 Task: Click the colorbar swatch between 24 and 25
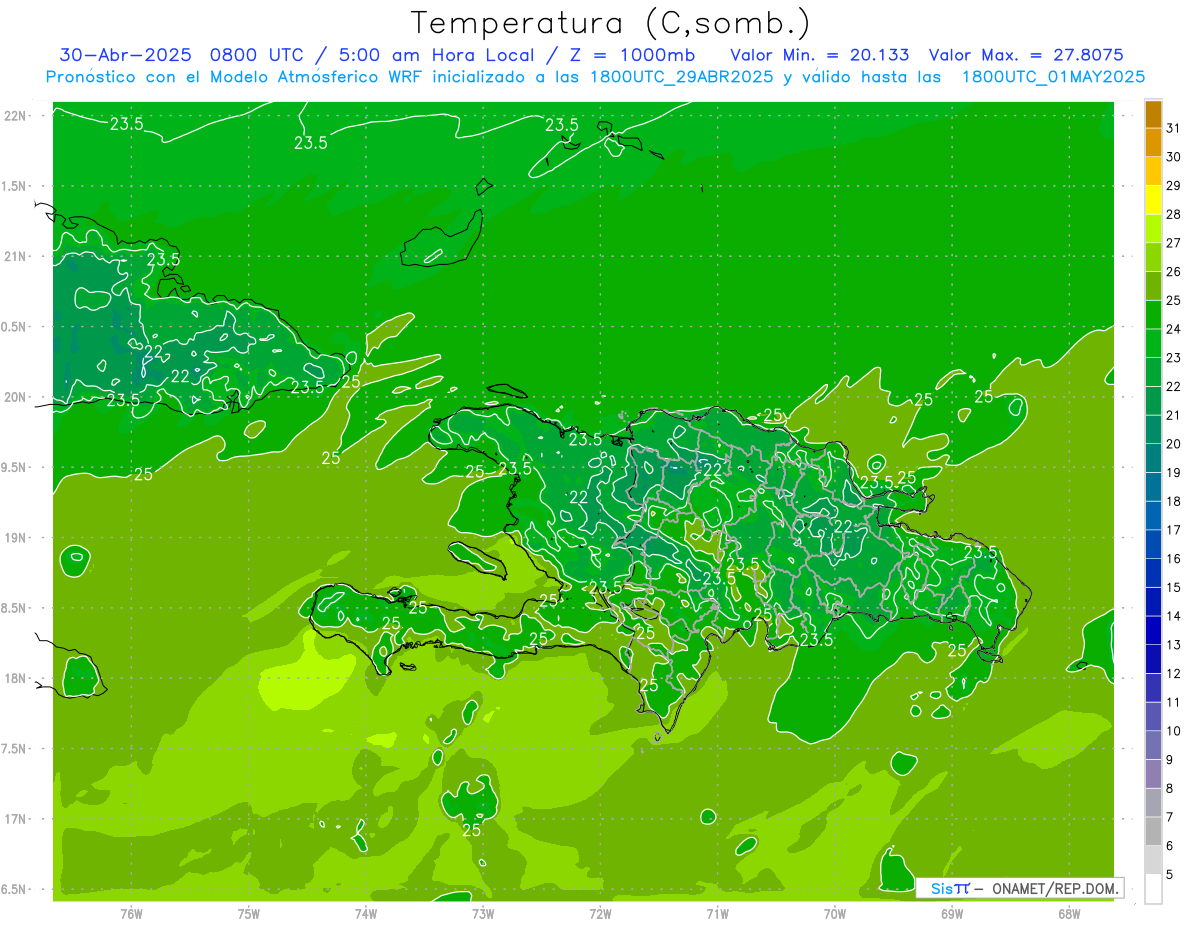tap(1153, 314)
